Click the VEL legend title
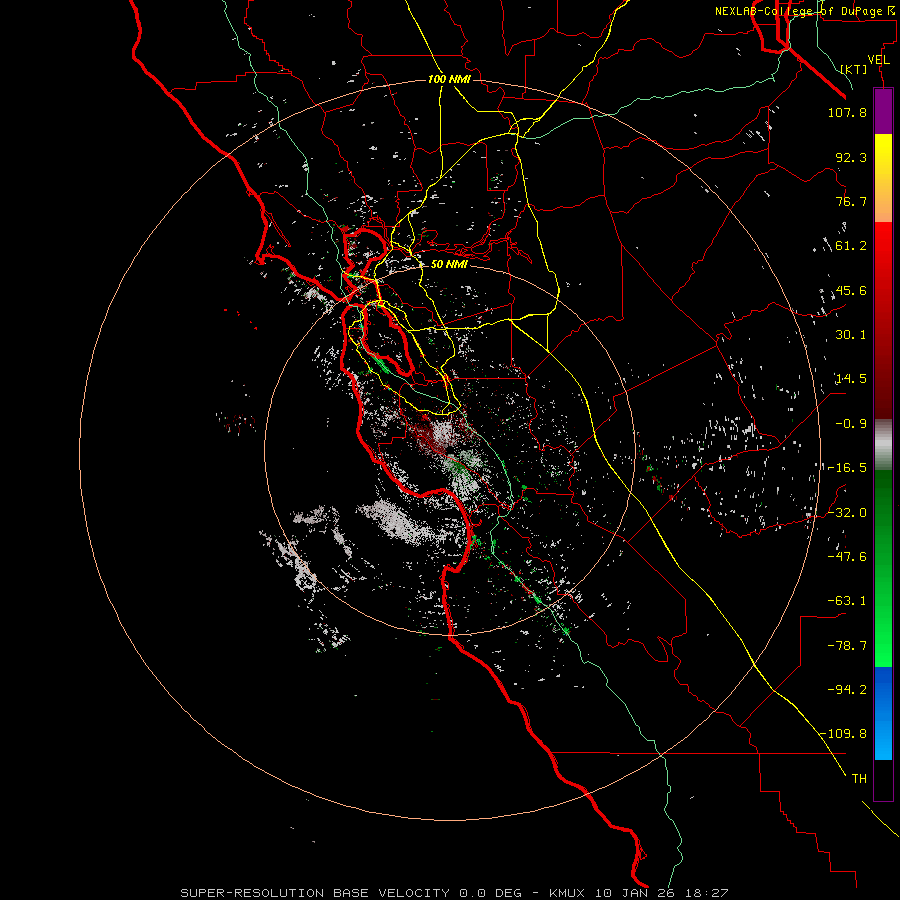Viewport: 900px width, 900px height. (878, 60)
